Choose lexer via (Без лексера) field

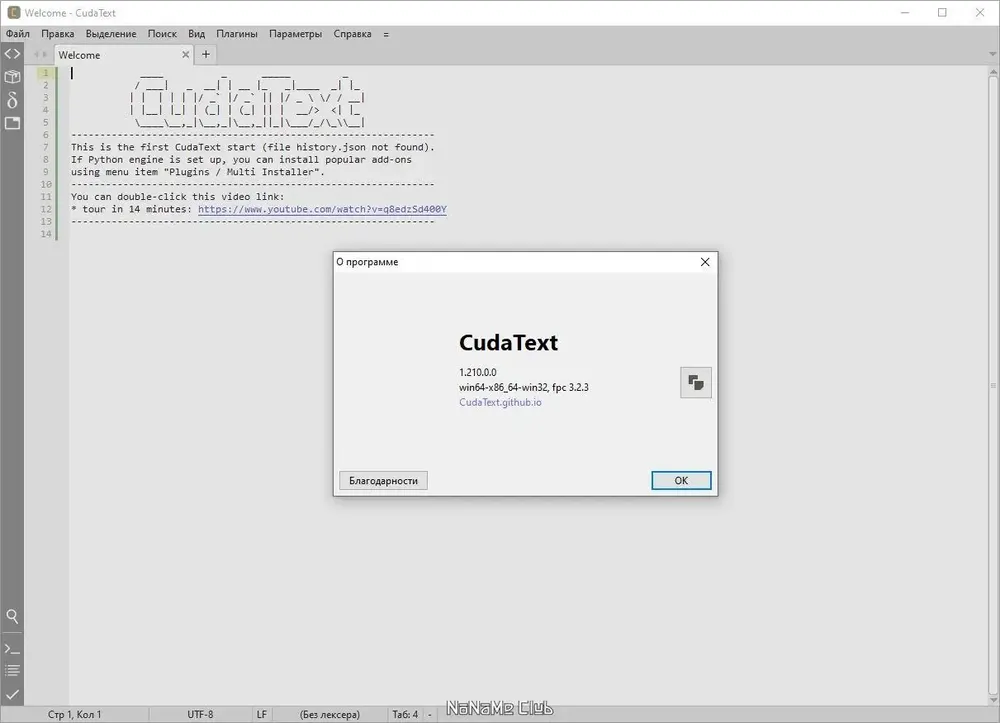coord(330,715)
